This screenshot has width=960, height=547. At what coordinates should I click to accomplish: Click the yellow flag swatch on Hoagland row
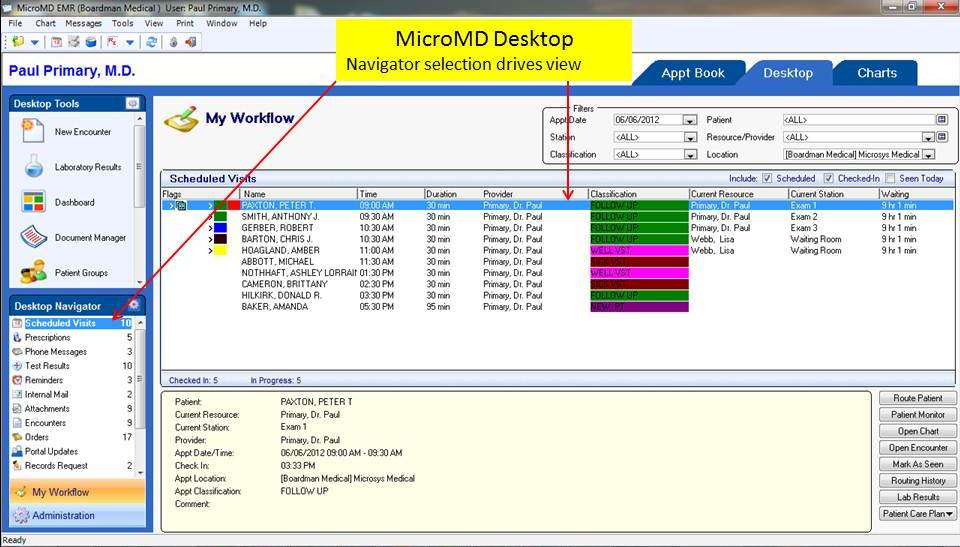(220, 251)
